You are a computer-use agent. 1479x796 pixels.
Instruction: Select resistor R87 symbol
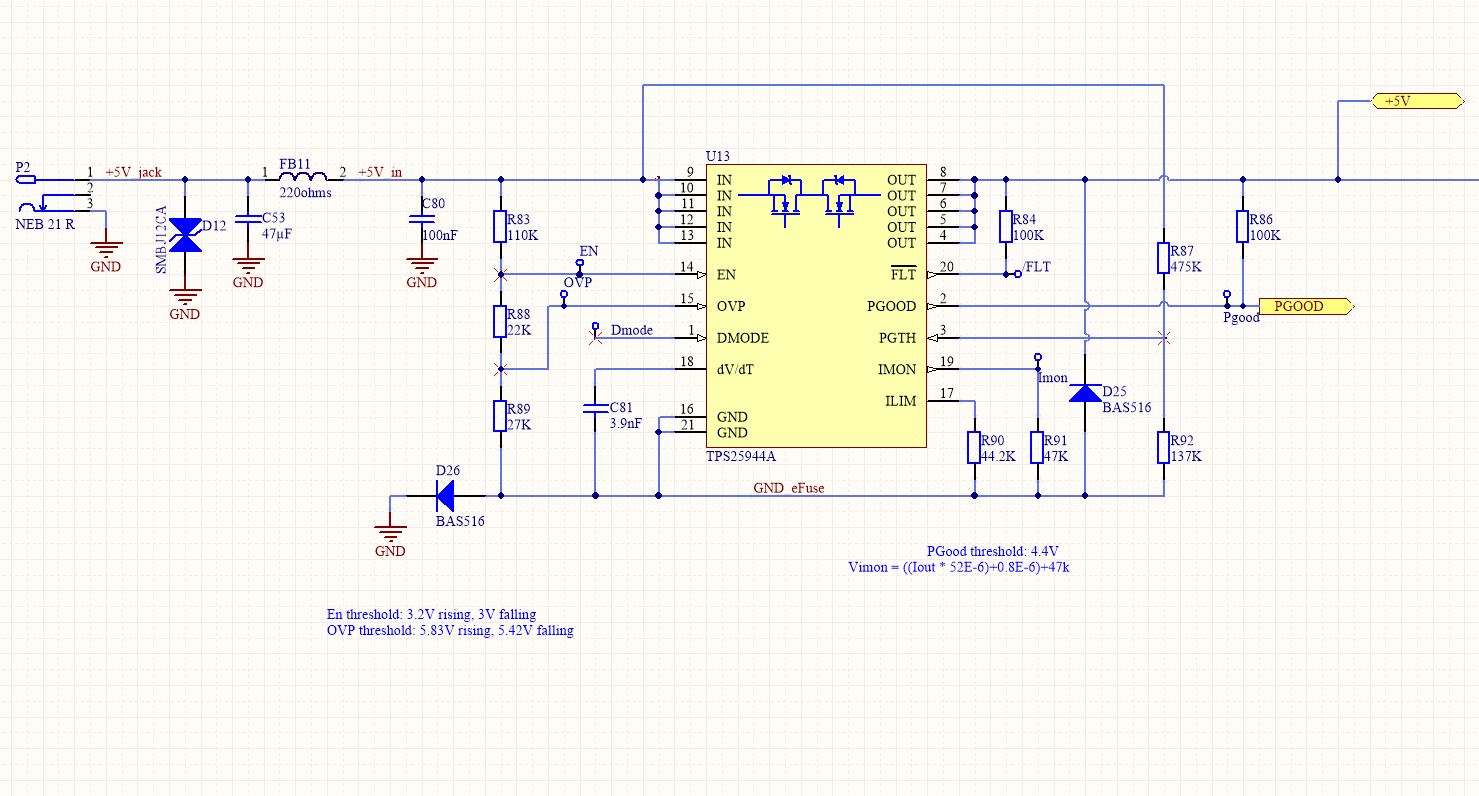[1163, 258]
